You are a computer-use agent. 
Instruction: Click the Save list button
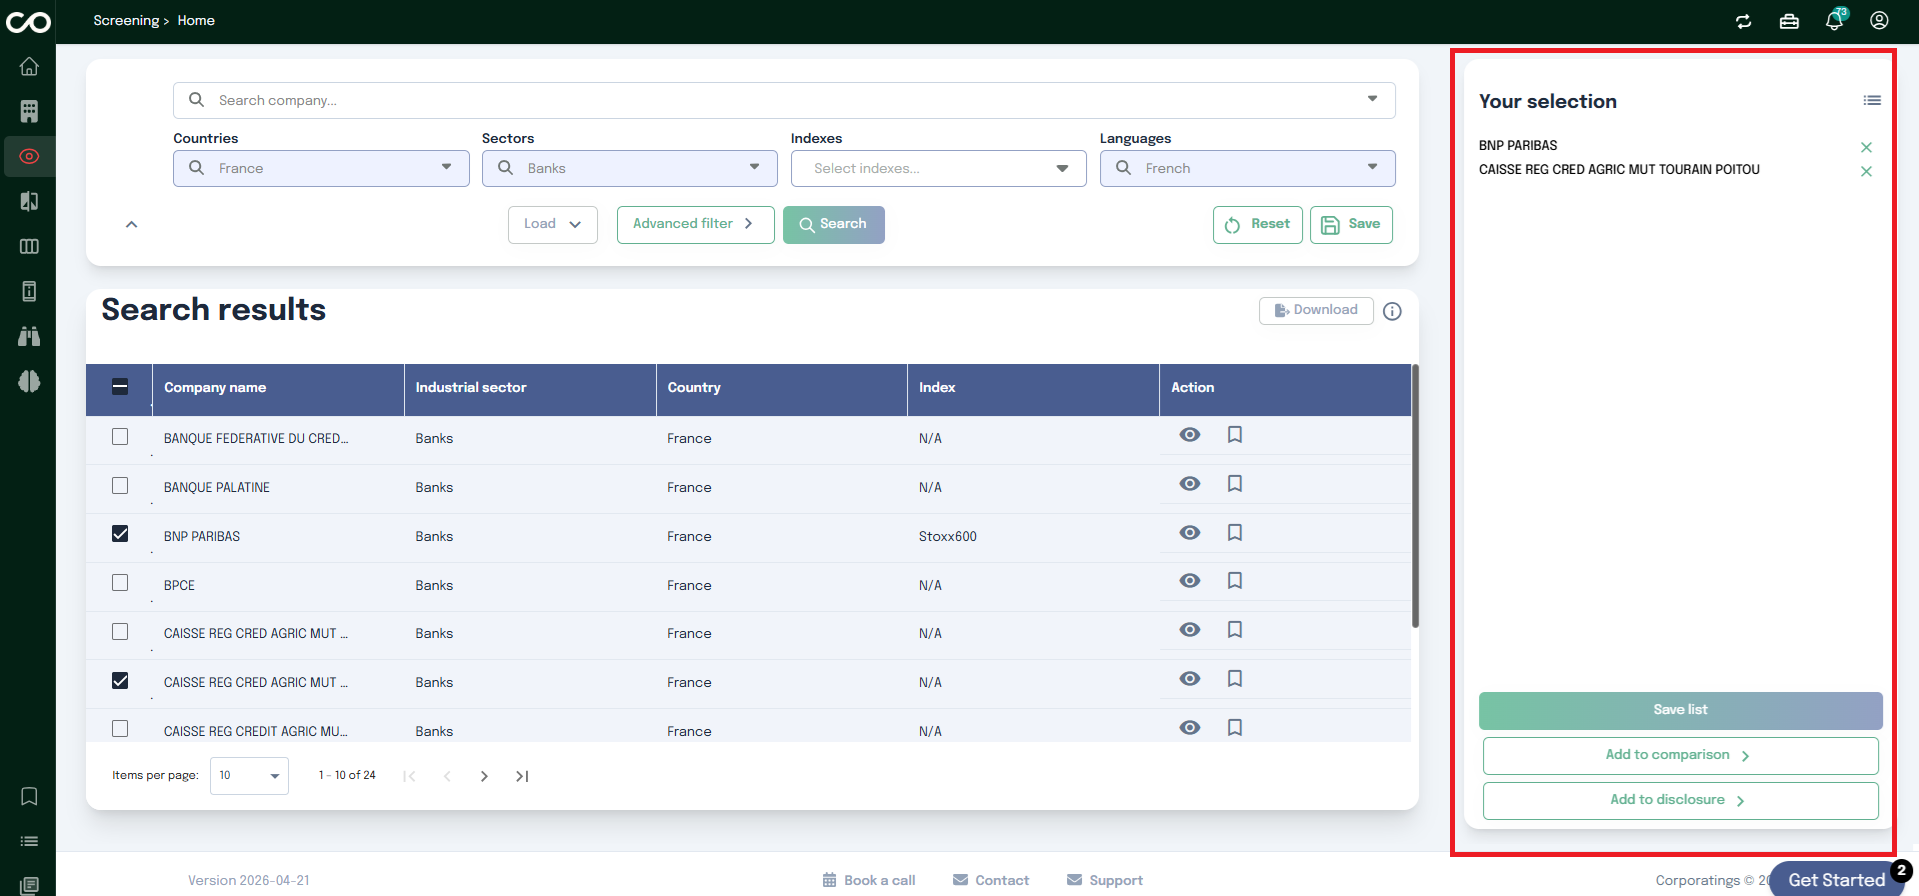[x=1680, y=710]
